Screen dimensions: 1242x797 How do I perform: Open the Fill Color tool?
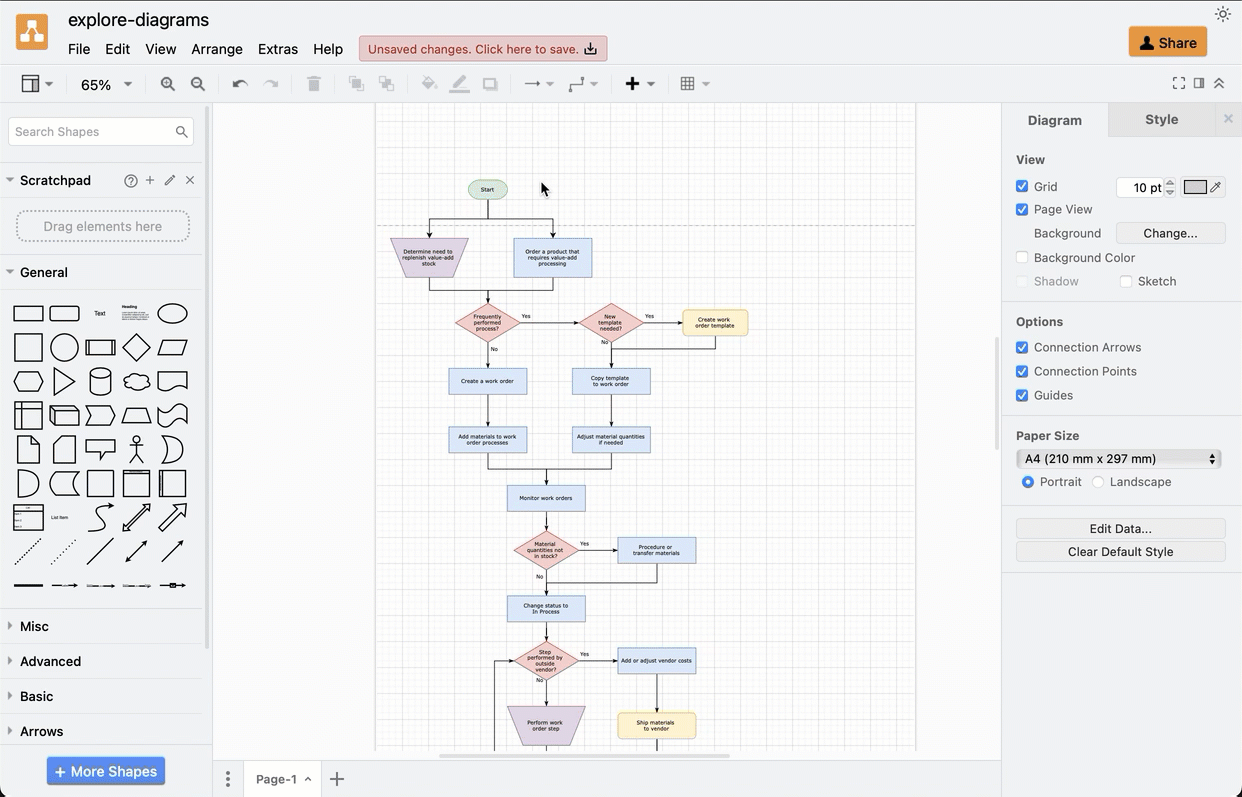[x=429, y=84]
